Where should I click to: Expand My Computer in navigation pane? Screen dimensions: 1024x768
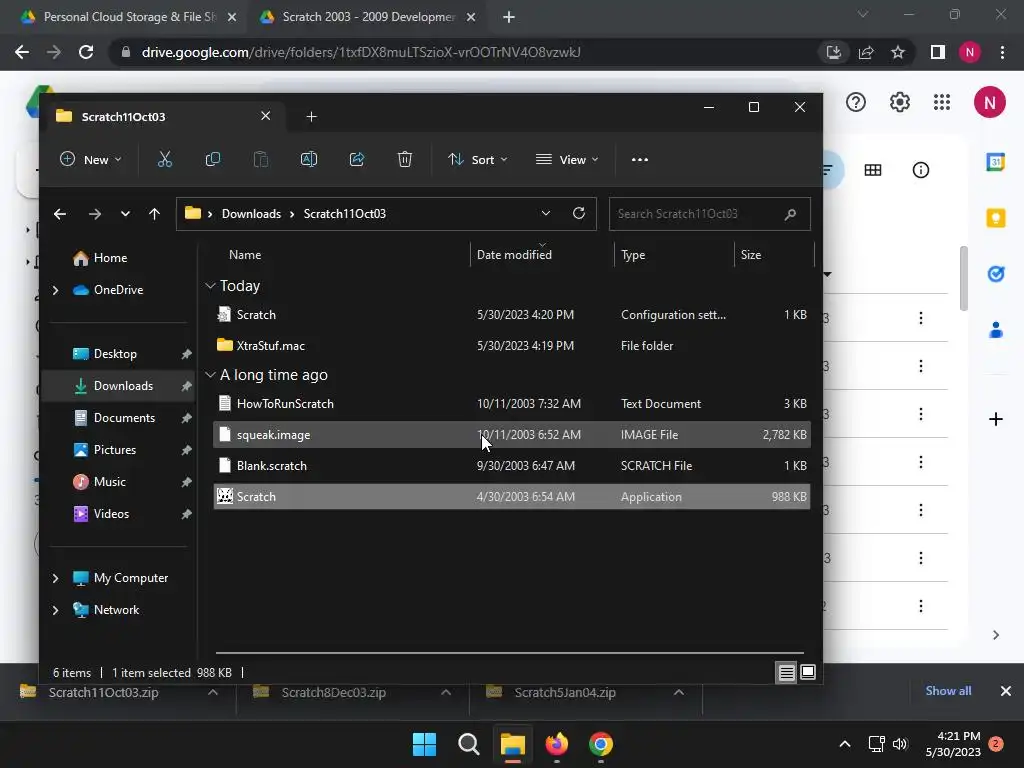(x=56, y=578)
